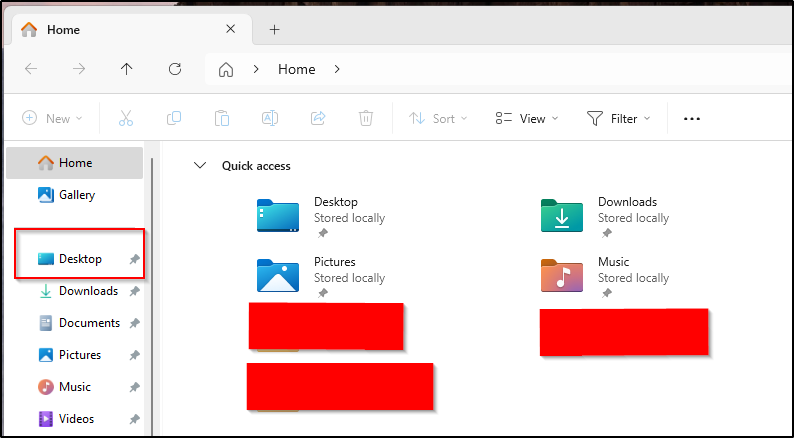This screenshot has height=438, width=794.
Task: Click the Share icon in toolbar
Action: click(318, 118)
